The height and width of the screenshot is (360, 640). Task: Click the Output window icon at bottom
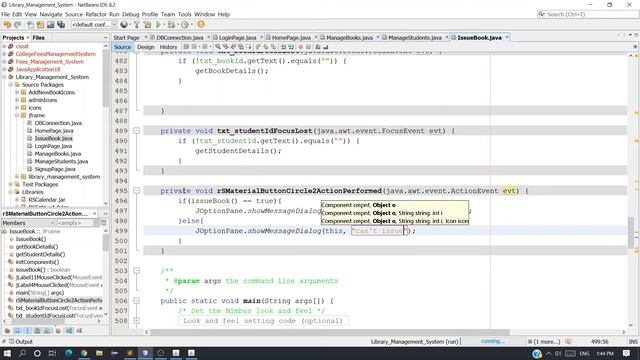[x=11, y=342]
